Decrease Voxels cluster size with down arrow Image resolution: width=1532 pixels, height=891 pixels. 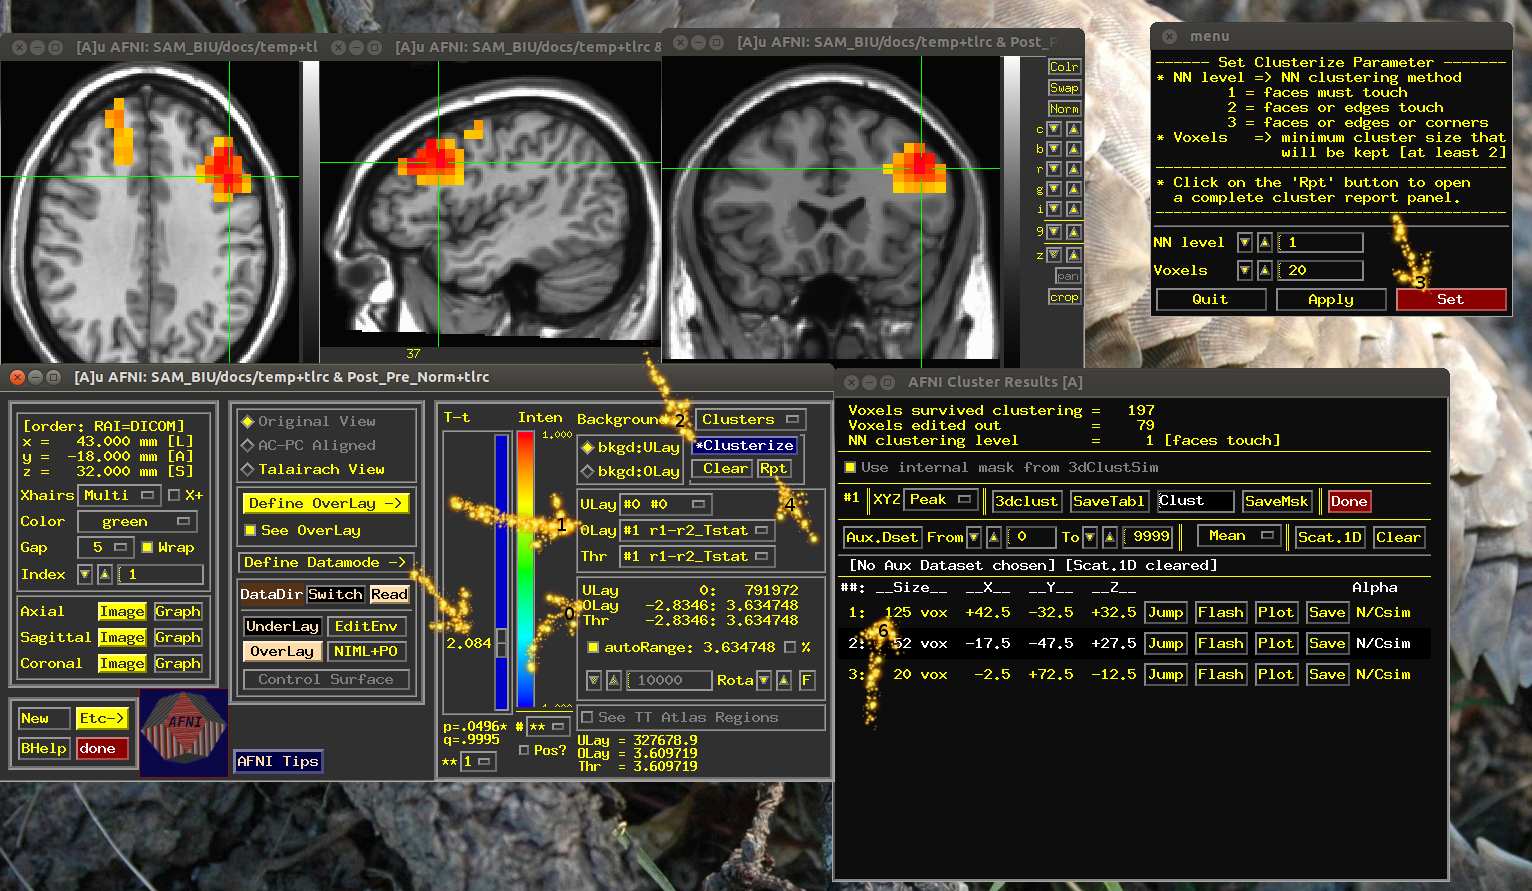pos(1245,270)
